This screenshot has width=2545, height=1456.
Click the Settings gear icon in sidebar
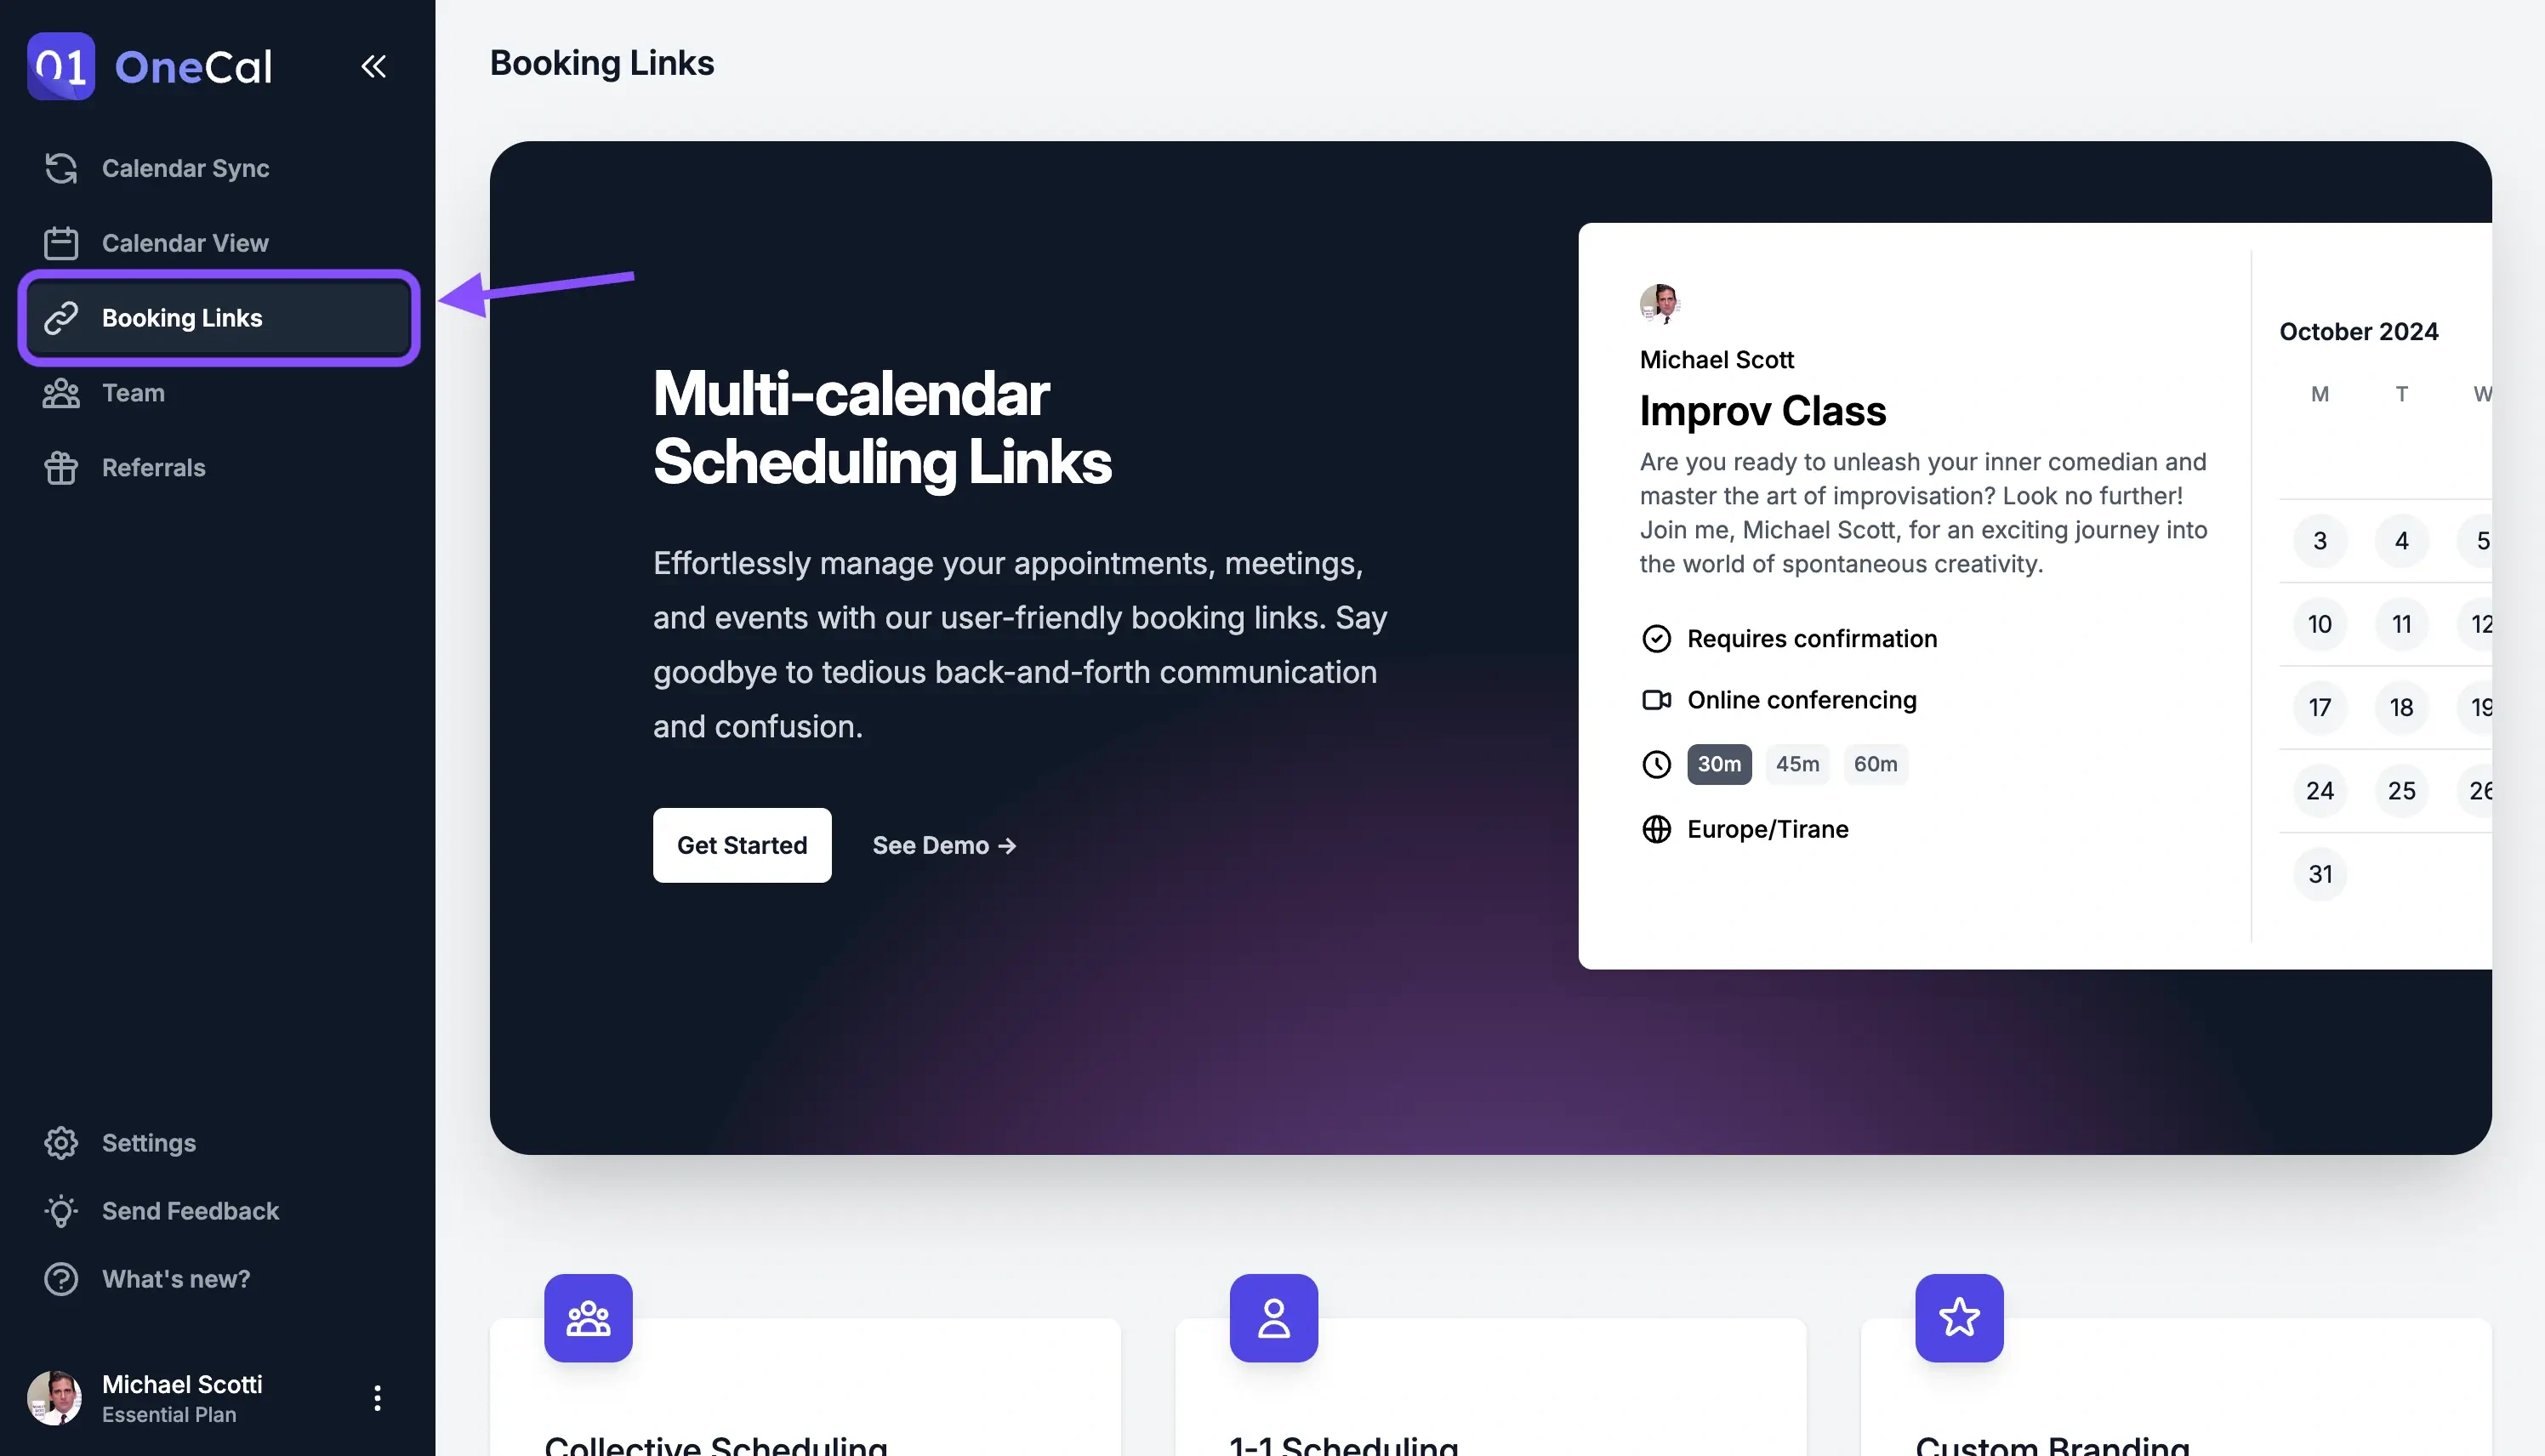(61, 1143)
